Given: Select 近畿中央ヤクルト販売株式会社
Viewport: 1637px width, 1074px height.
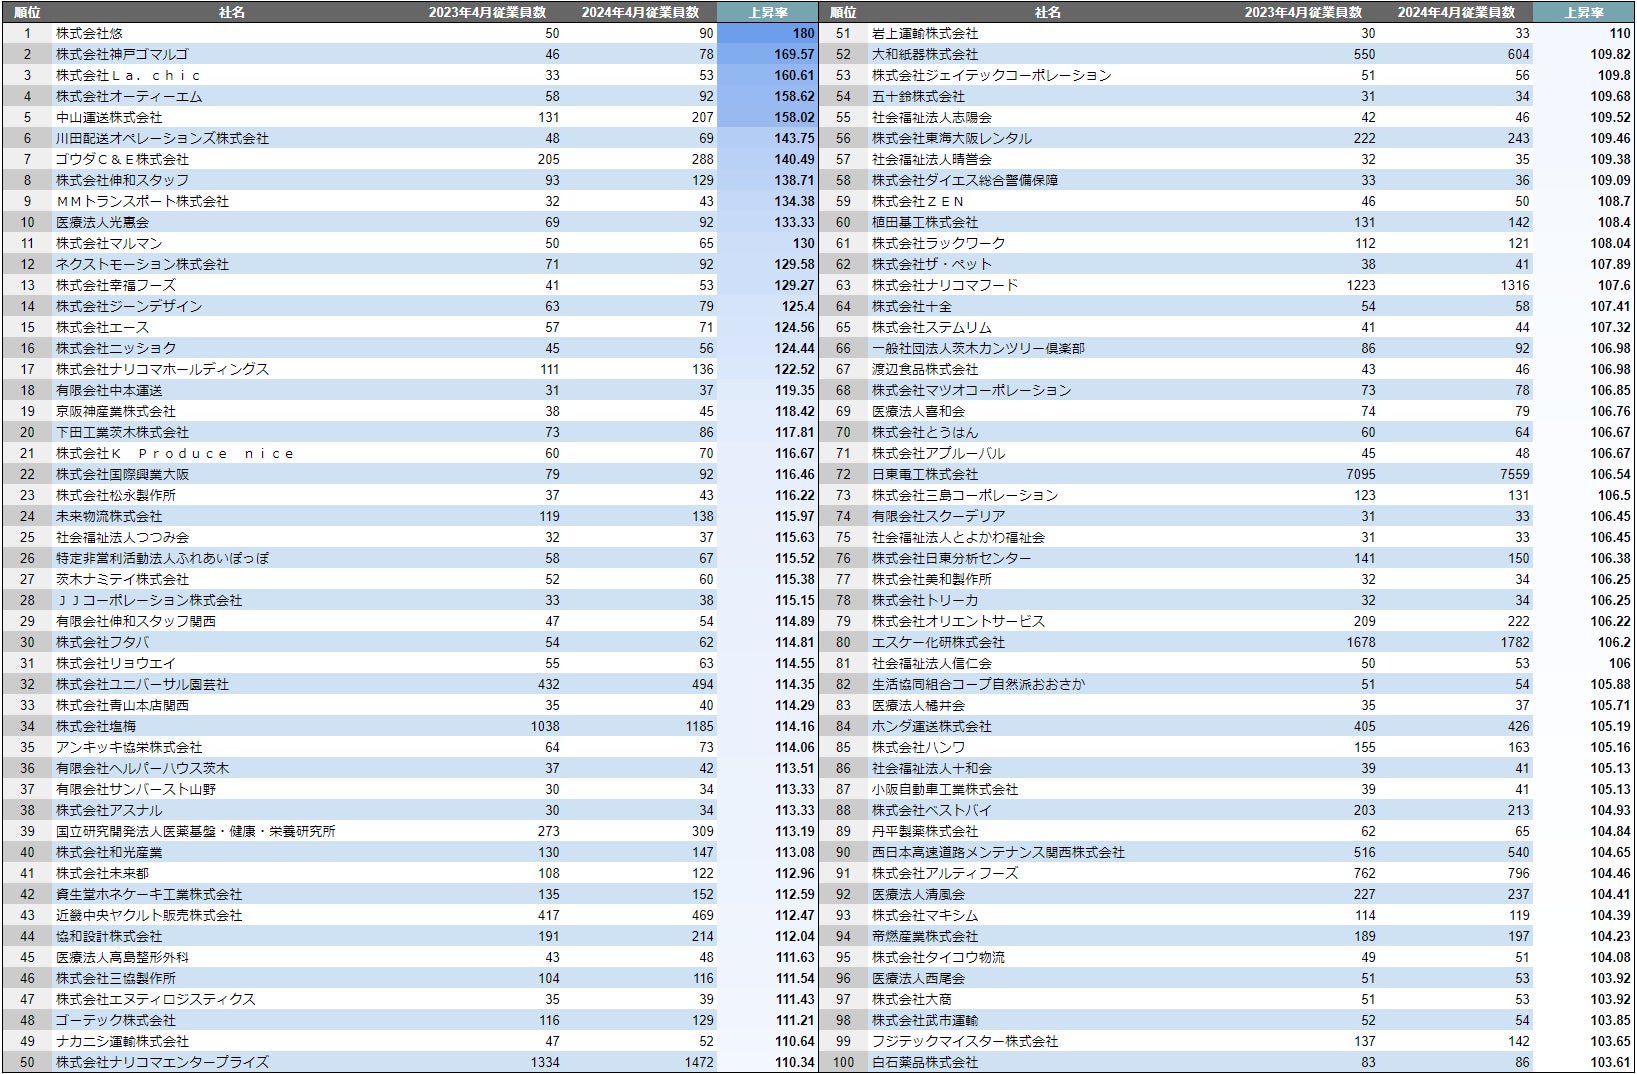Looking at the screenshot, I should click(x=149, y=915).
